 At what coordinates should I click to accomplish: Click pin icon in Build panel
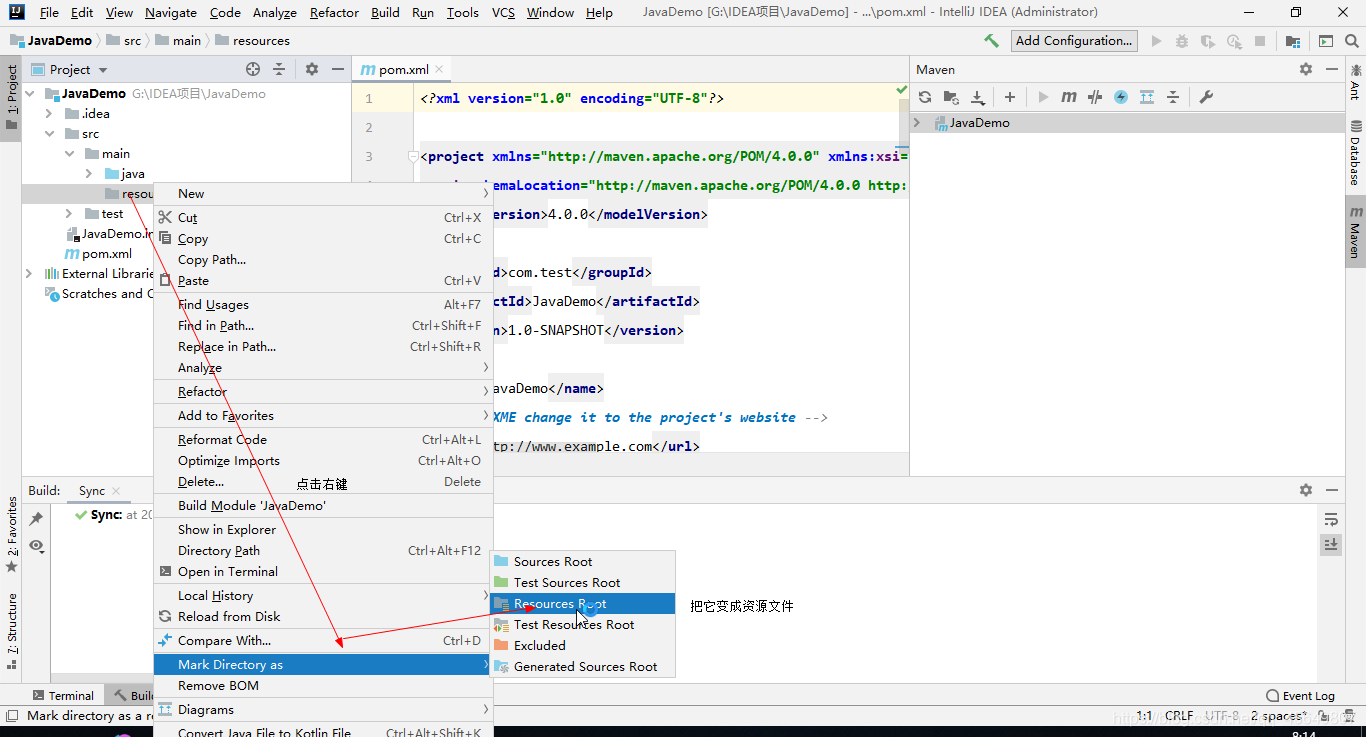pos(36,518)
